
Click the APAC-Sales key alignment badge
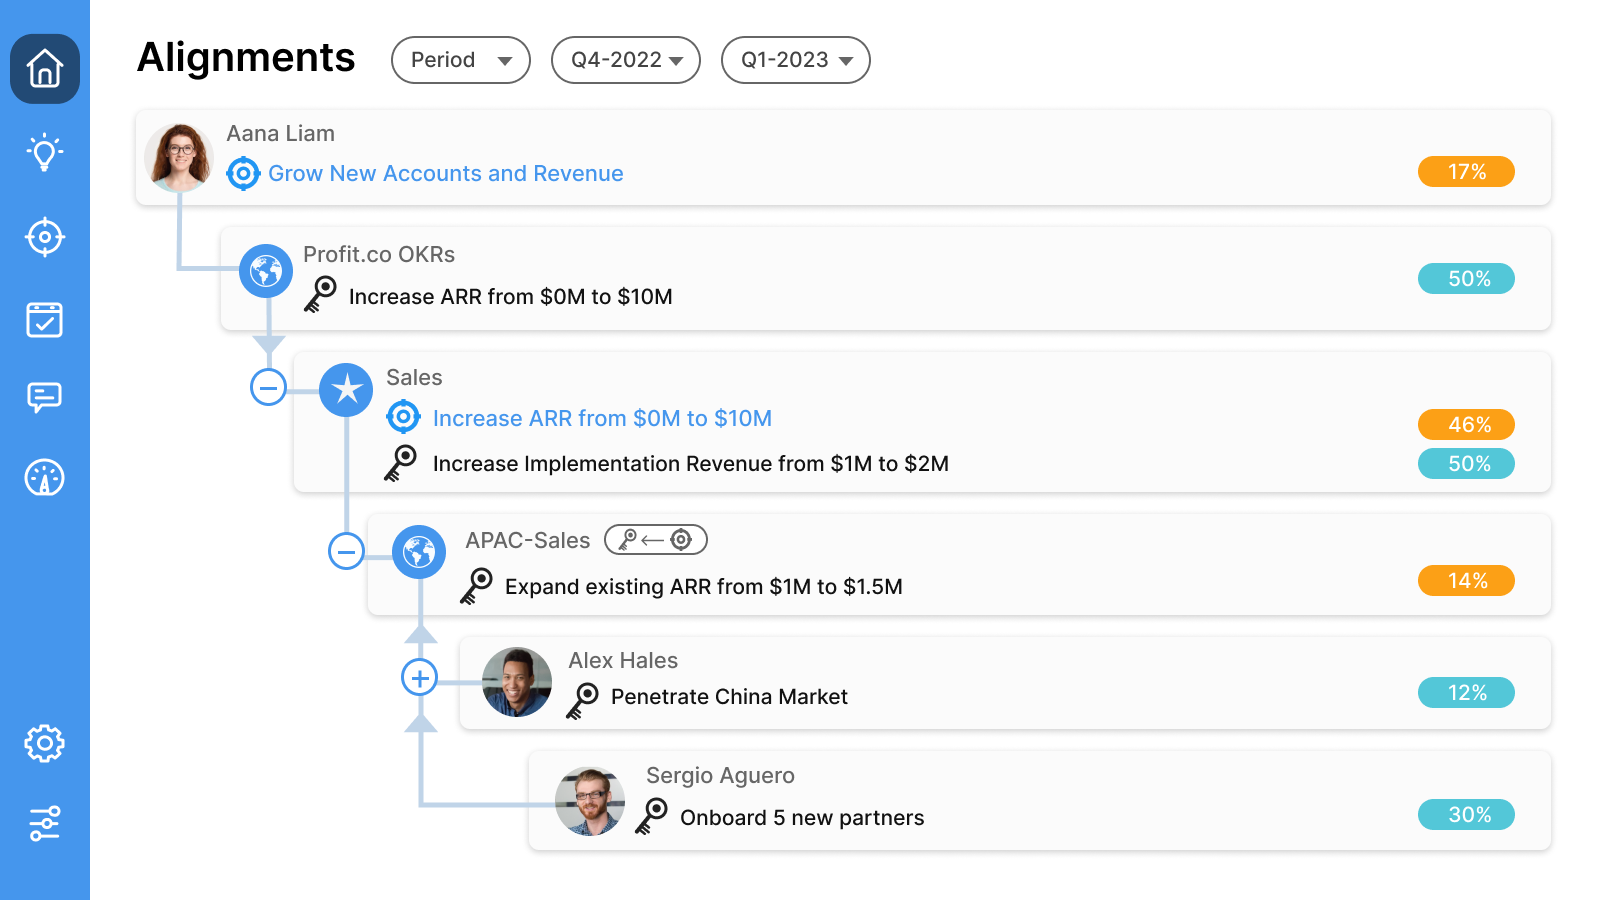pos(656,540)
